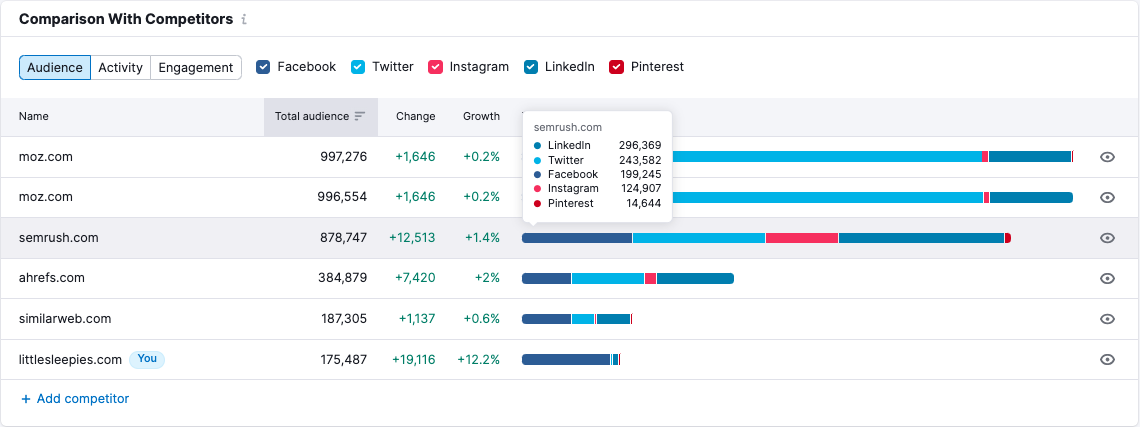
Task: Click semrush.com's pink Instagram bar segment
Action: pyautogui.click(x=801, y=238)
